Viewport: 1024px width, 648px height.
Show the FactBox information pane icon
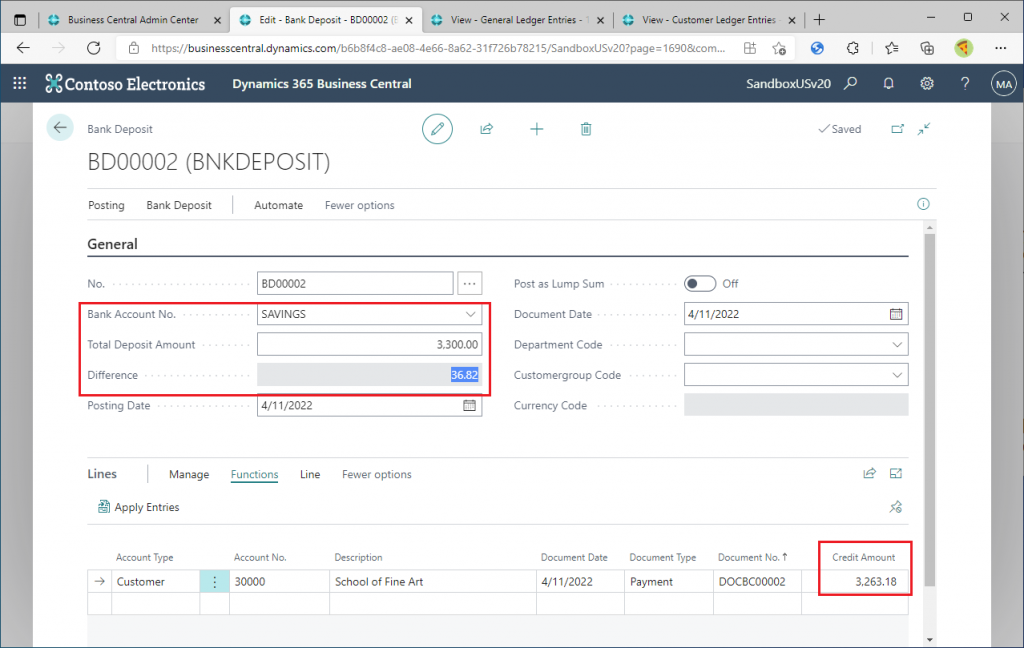pos(923,204)
